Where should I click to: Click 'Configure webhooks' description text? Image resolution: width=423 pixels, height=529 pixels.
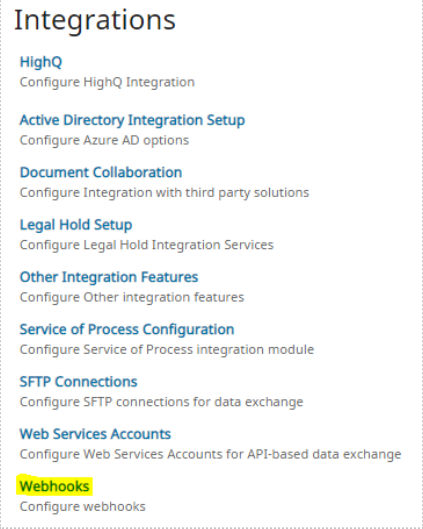tap(83, 507)
